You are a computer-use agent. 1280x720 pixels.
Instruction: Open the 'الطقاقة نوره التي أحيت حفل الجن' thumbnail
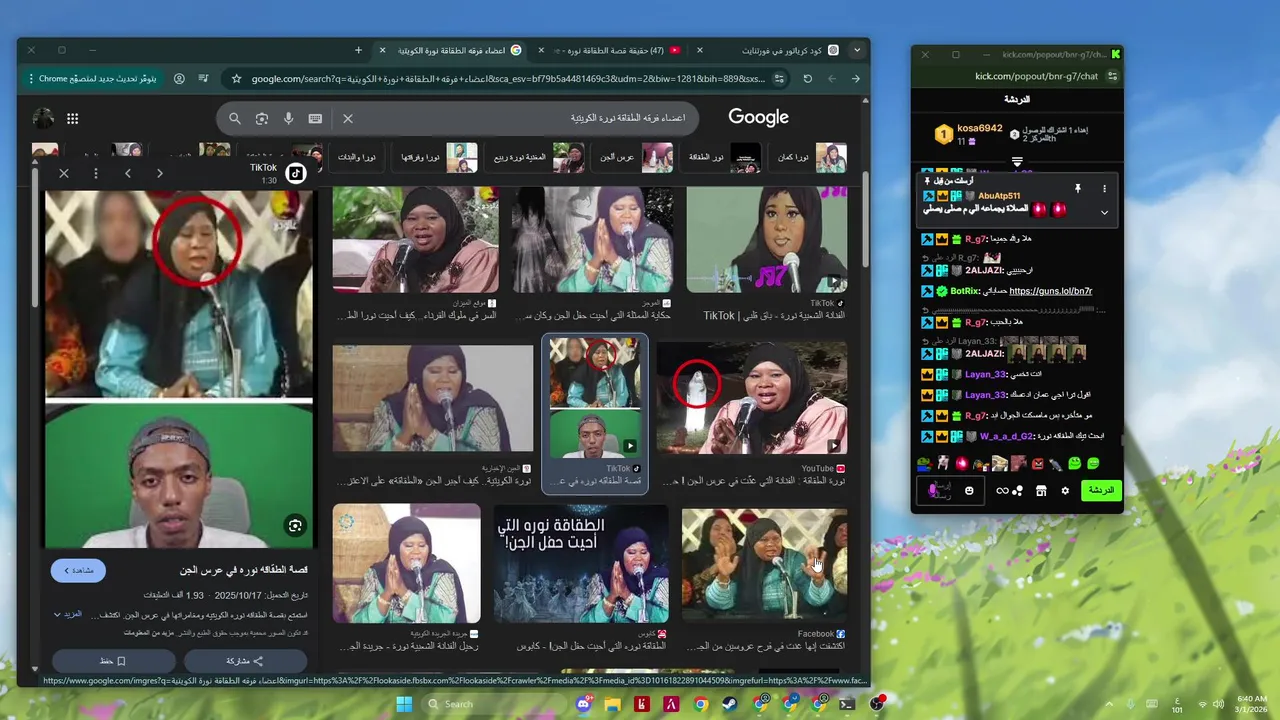[x=581, y=563]
